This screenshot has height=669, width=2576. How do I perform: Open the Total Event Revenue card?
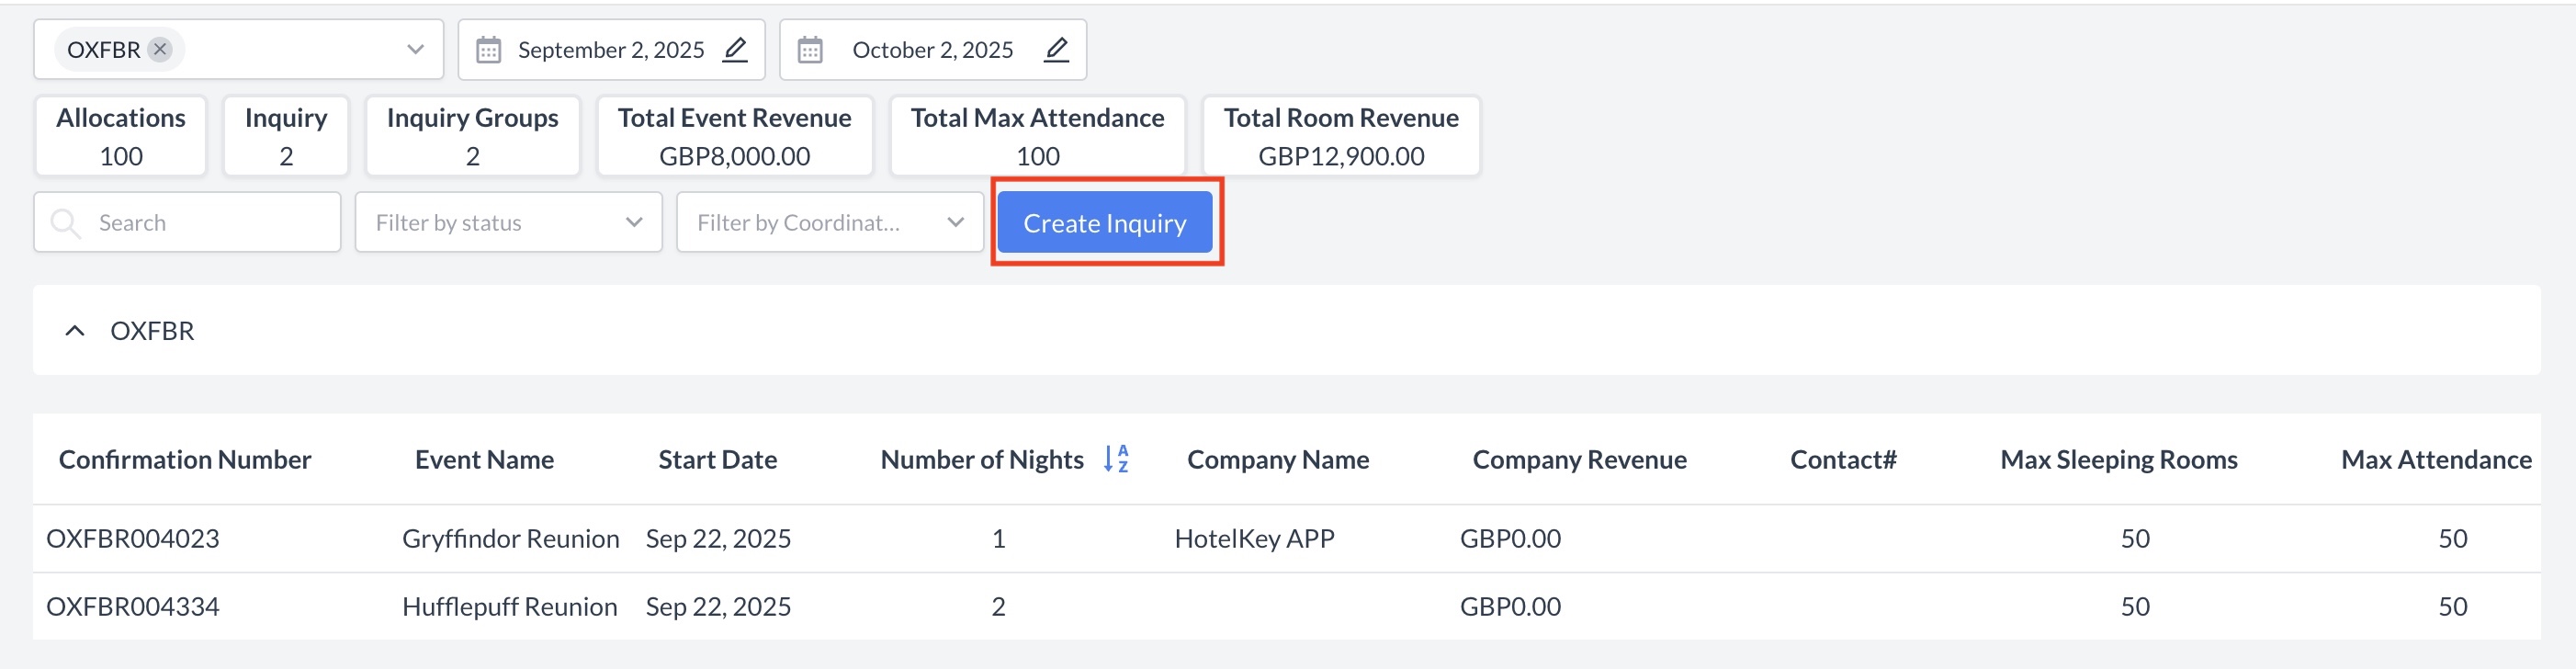point(734,136)
